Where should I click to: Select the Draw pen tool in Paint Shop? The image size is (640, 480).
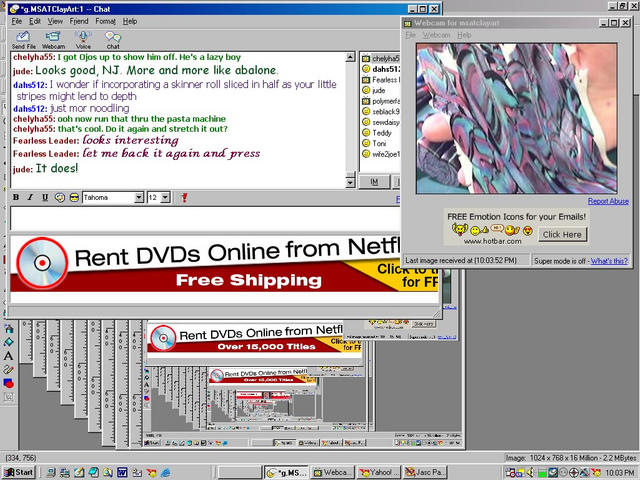[9, 370]
